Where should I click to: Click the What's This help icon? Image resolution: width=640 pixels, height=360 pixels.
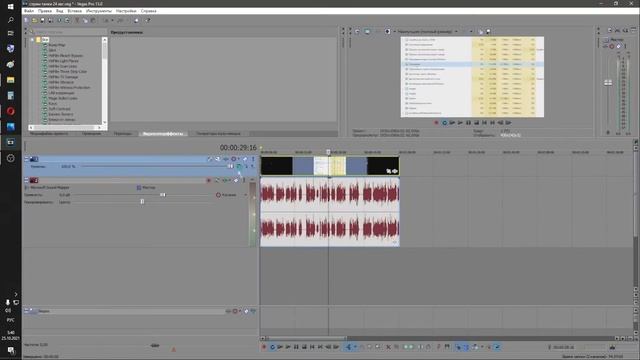(x=147, y=20)
